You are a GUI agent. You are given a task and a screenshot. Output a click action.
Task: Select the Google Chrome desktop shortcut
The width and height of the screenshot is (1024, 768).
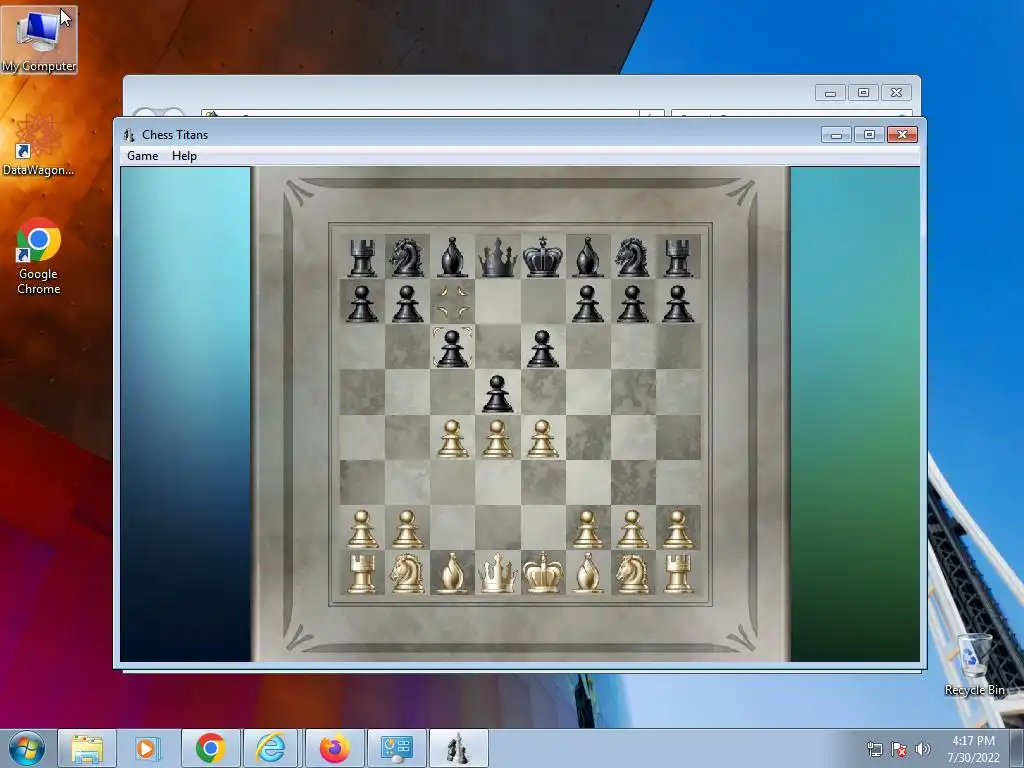[39, 256]
